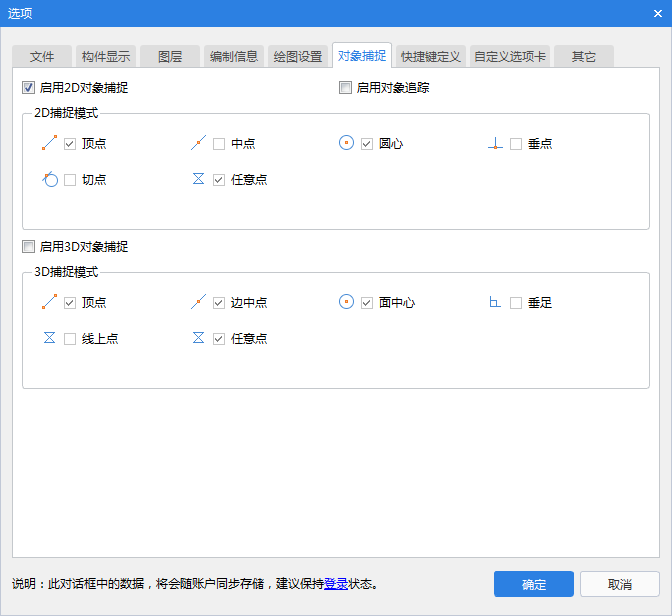Open the 快捷键定义 tab
The height and width of the screenshot is (616, 672).
point(430,56)
